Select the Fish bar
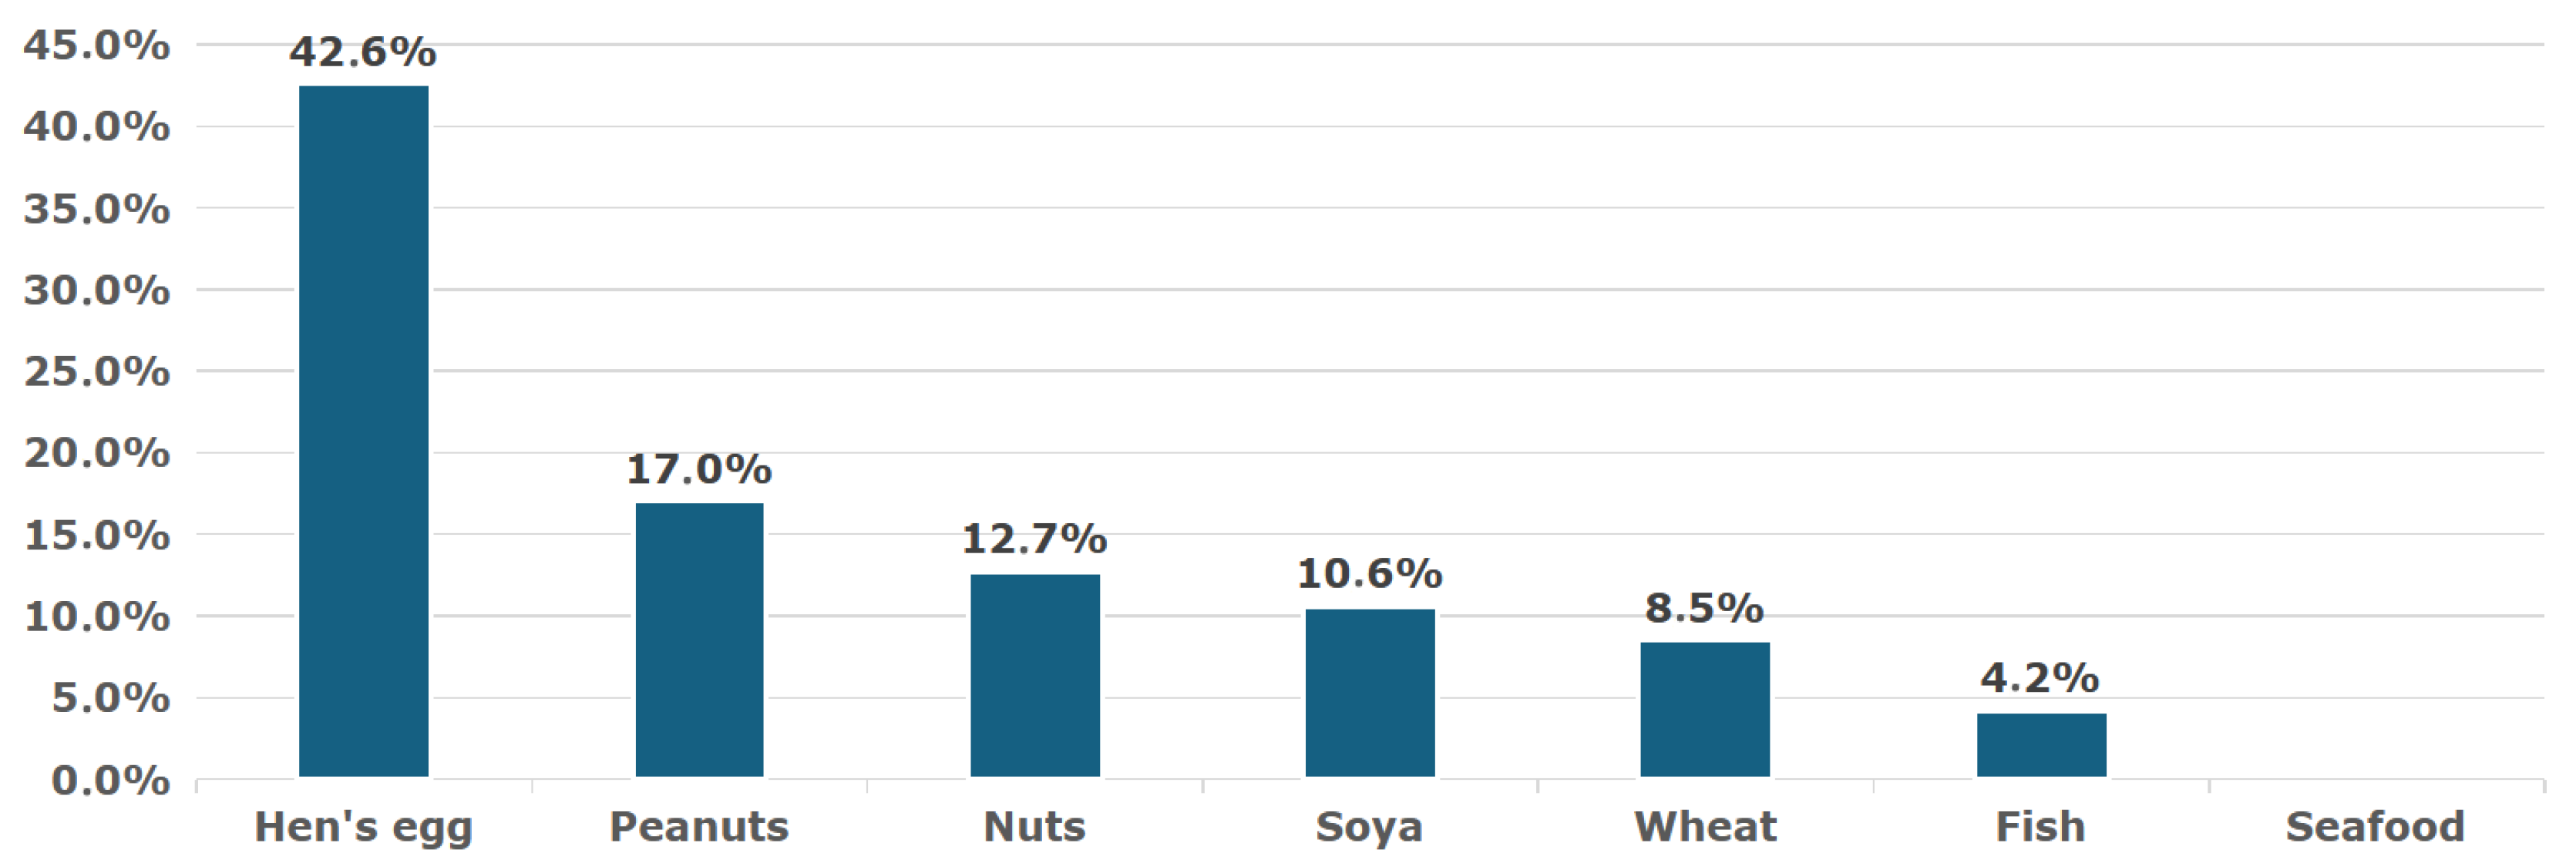 2041,744
